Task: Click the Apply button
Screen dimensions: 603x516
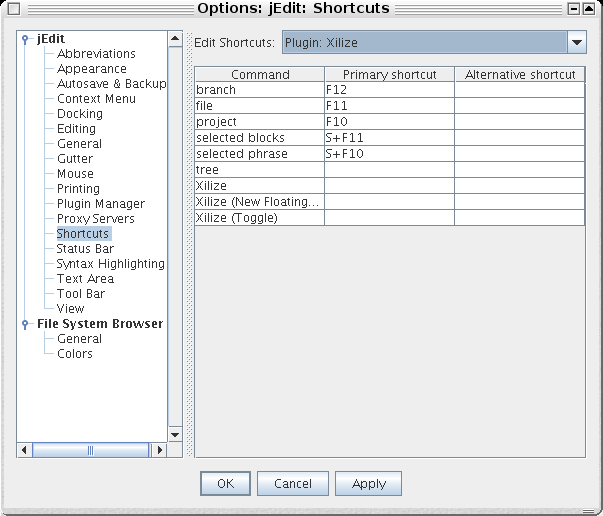Action: point(368,483)
